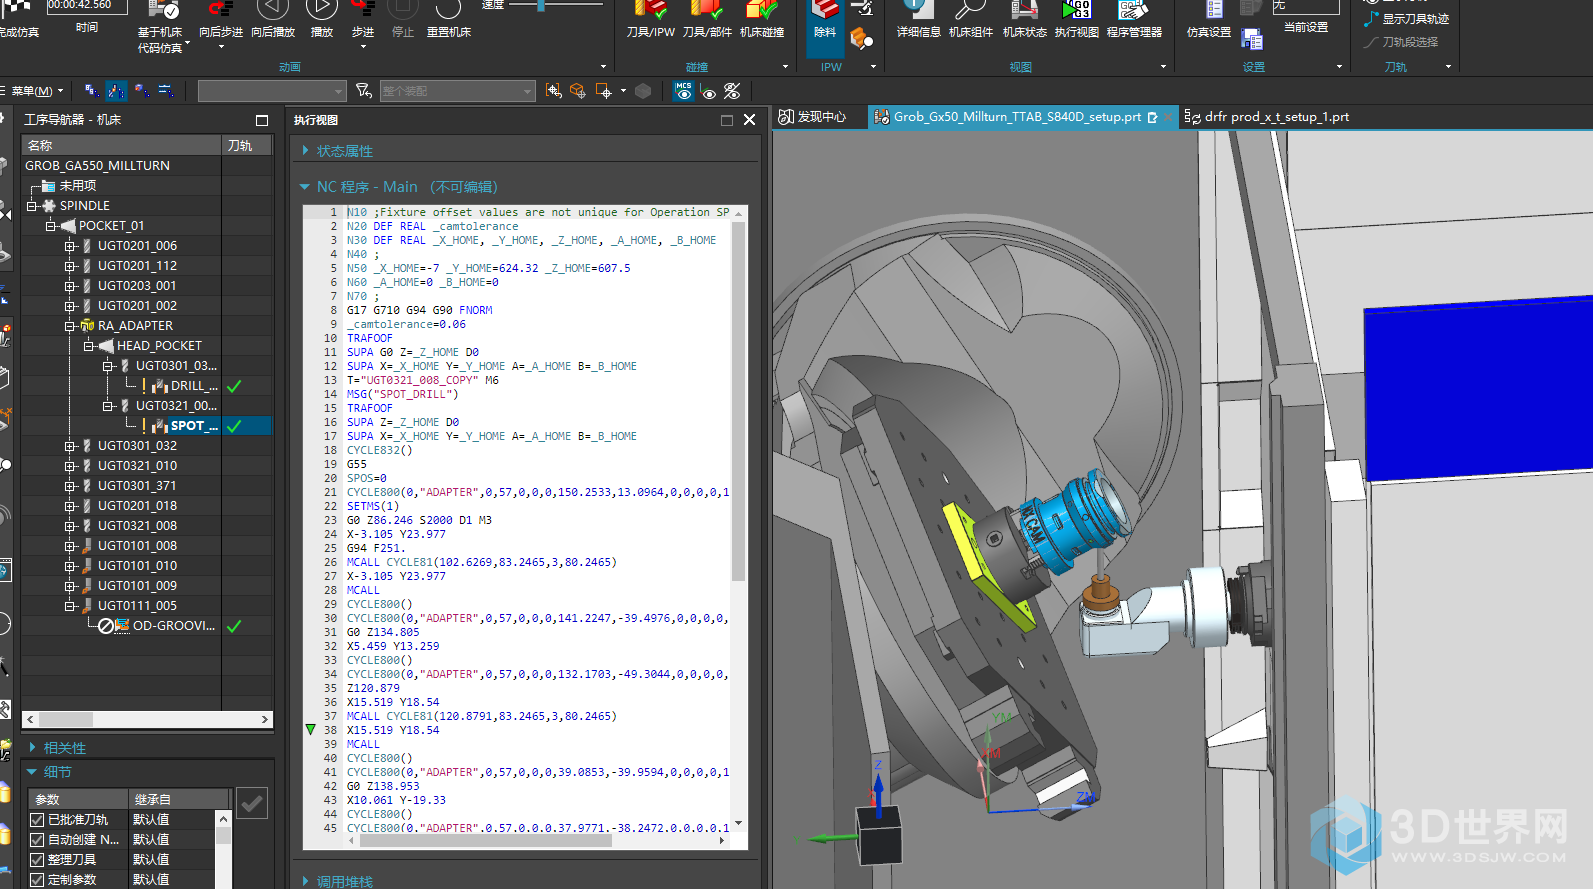
Task: Click the NC code vertical scrollbar
Action: tap(738, 400)
